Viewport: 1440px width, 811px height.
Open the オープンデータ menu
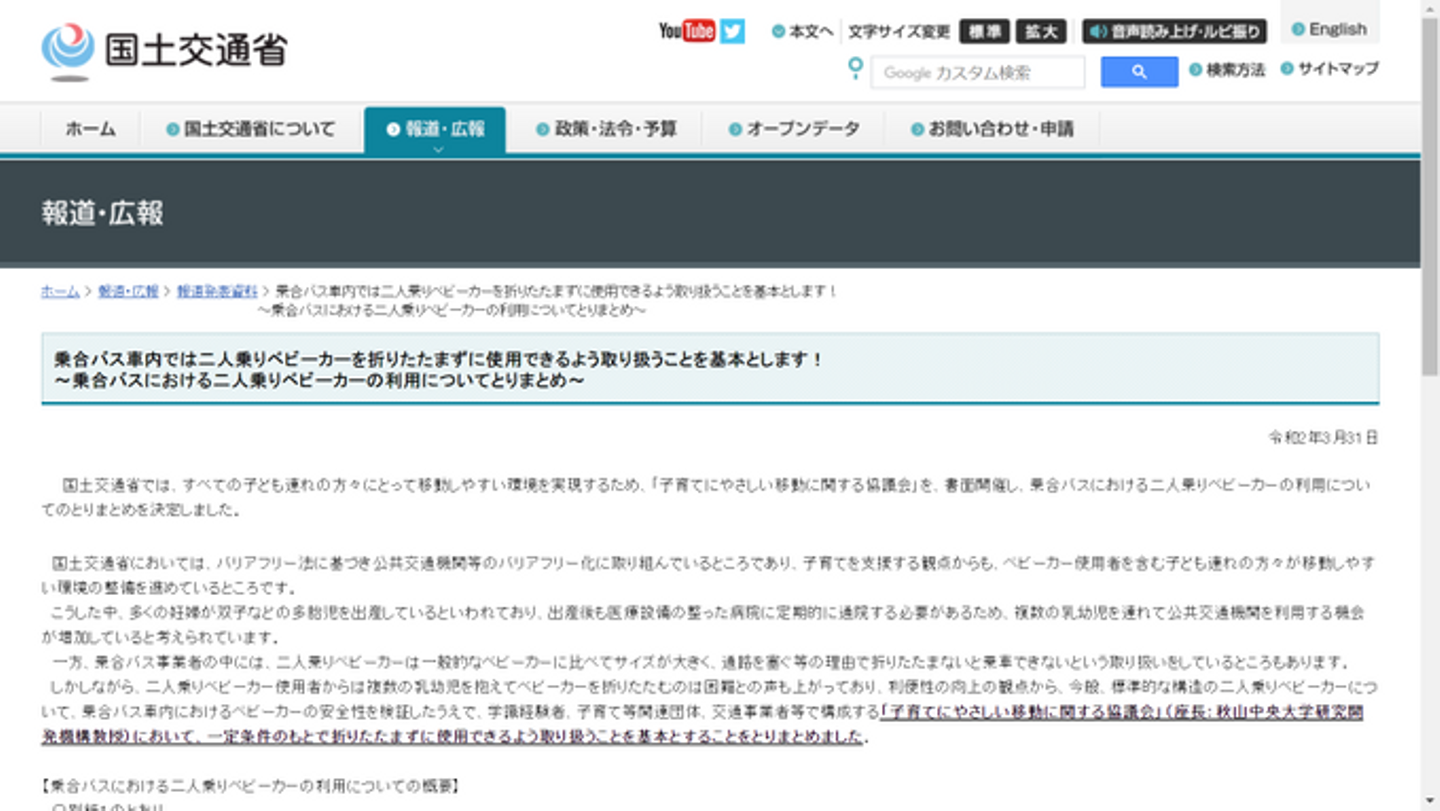(x=794, y=129)
